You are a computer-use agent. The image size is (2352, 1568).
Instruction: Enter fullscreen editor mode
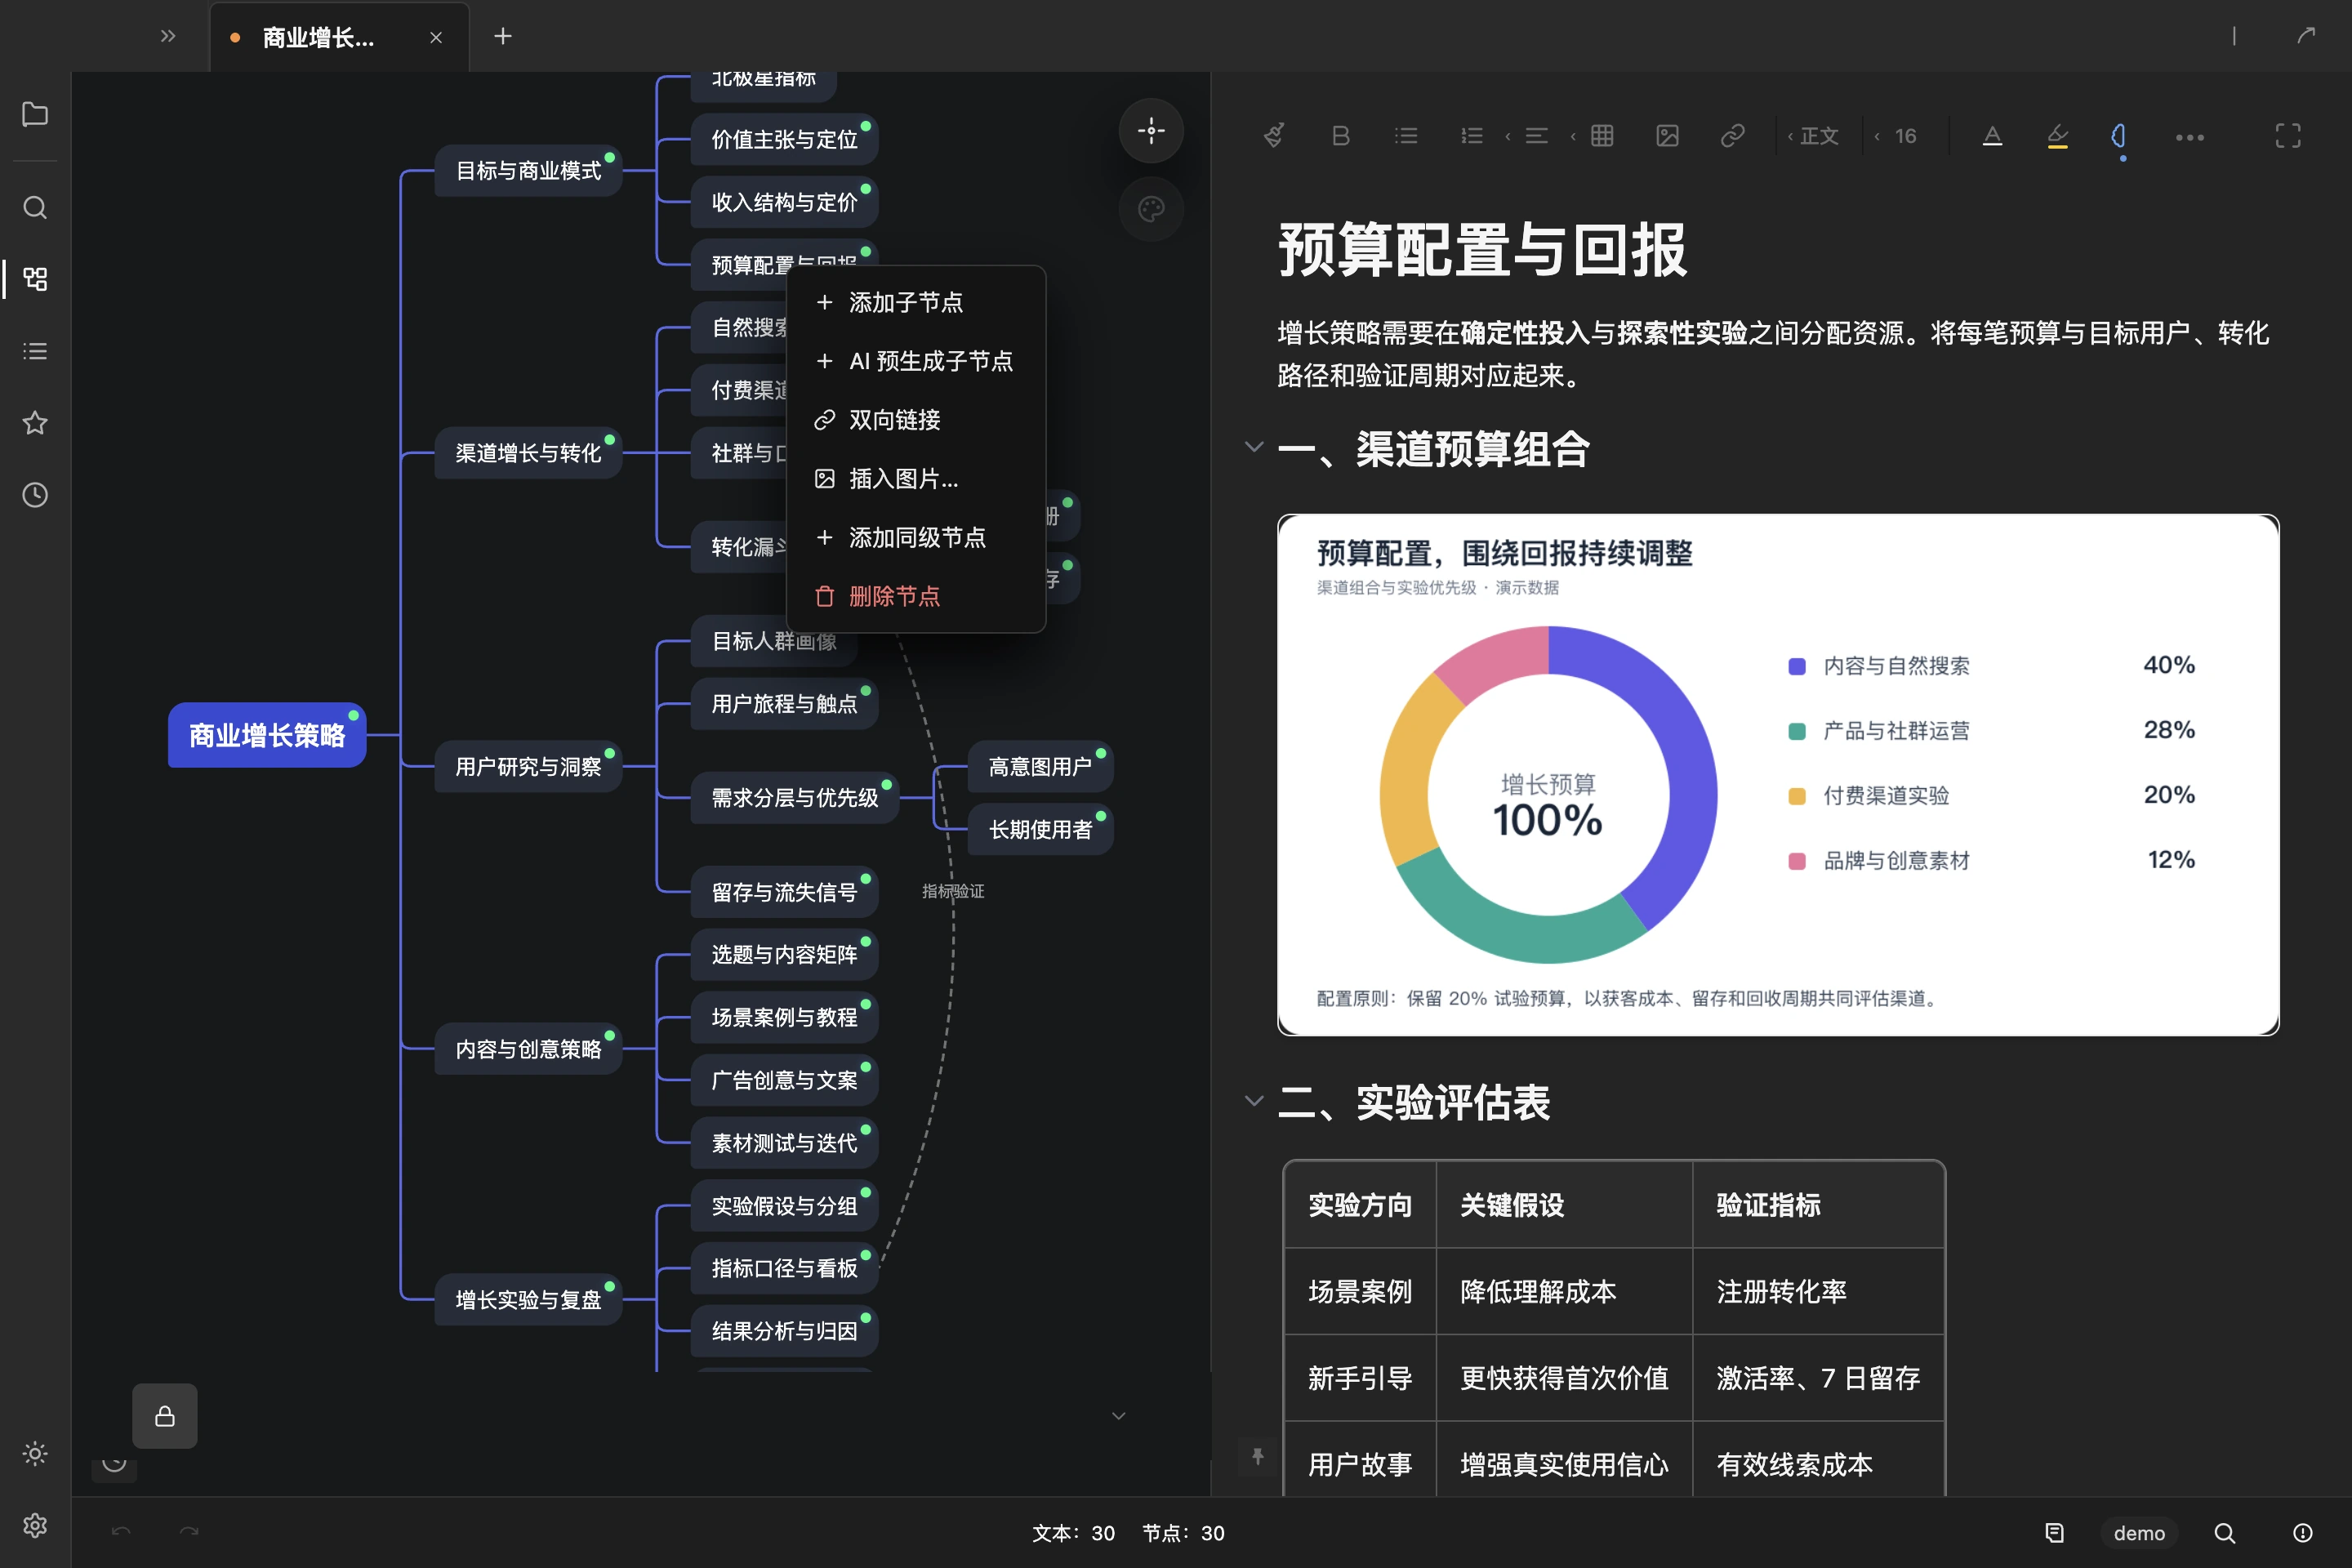pyautogui.click(x=2288, y=136)
